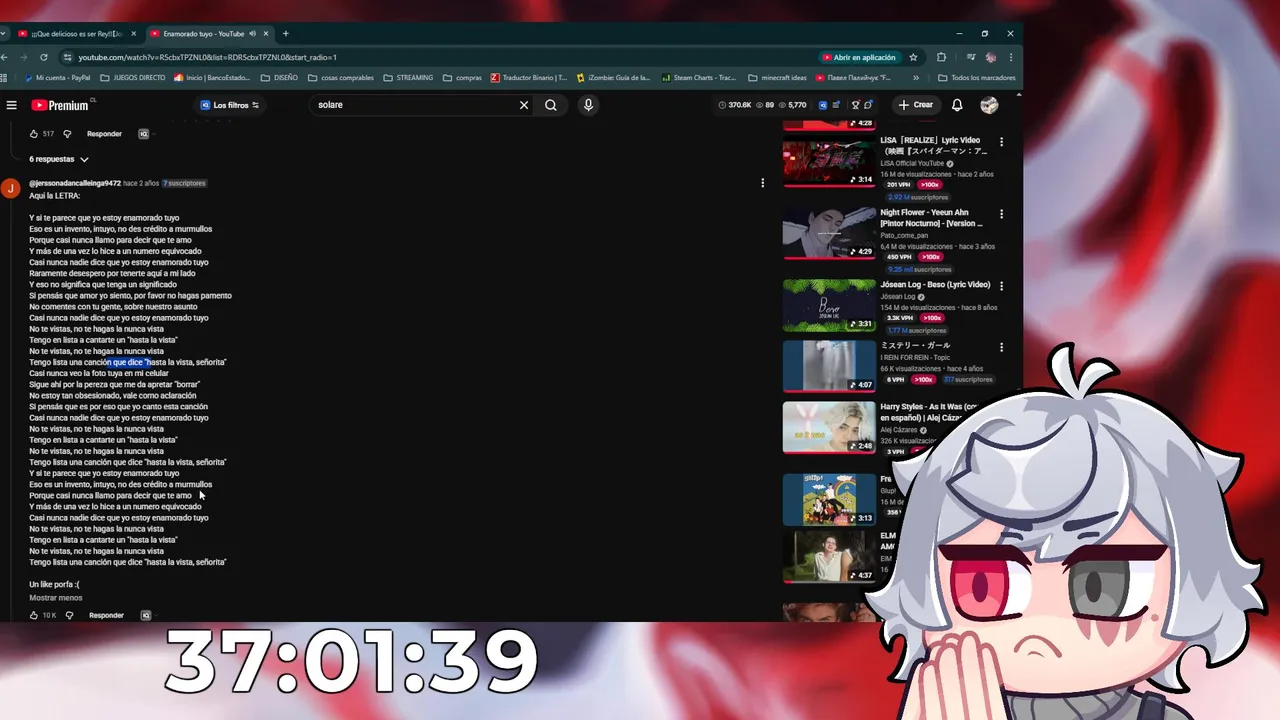1280x720 pixels.
Task: Open the minecraft ideas bookmark folder
Action: (x=777, y=77)
